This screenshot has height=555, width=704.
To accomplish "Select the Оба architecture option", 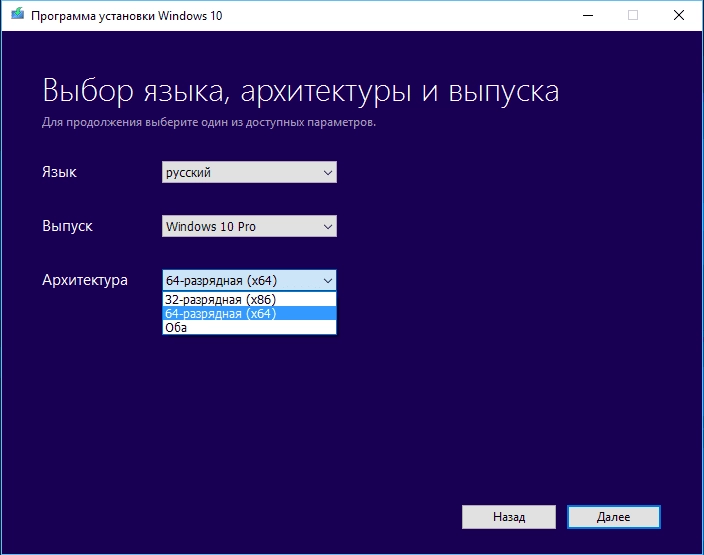I will pyautogui.click(x=249, y=327).
